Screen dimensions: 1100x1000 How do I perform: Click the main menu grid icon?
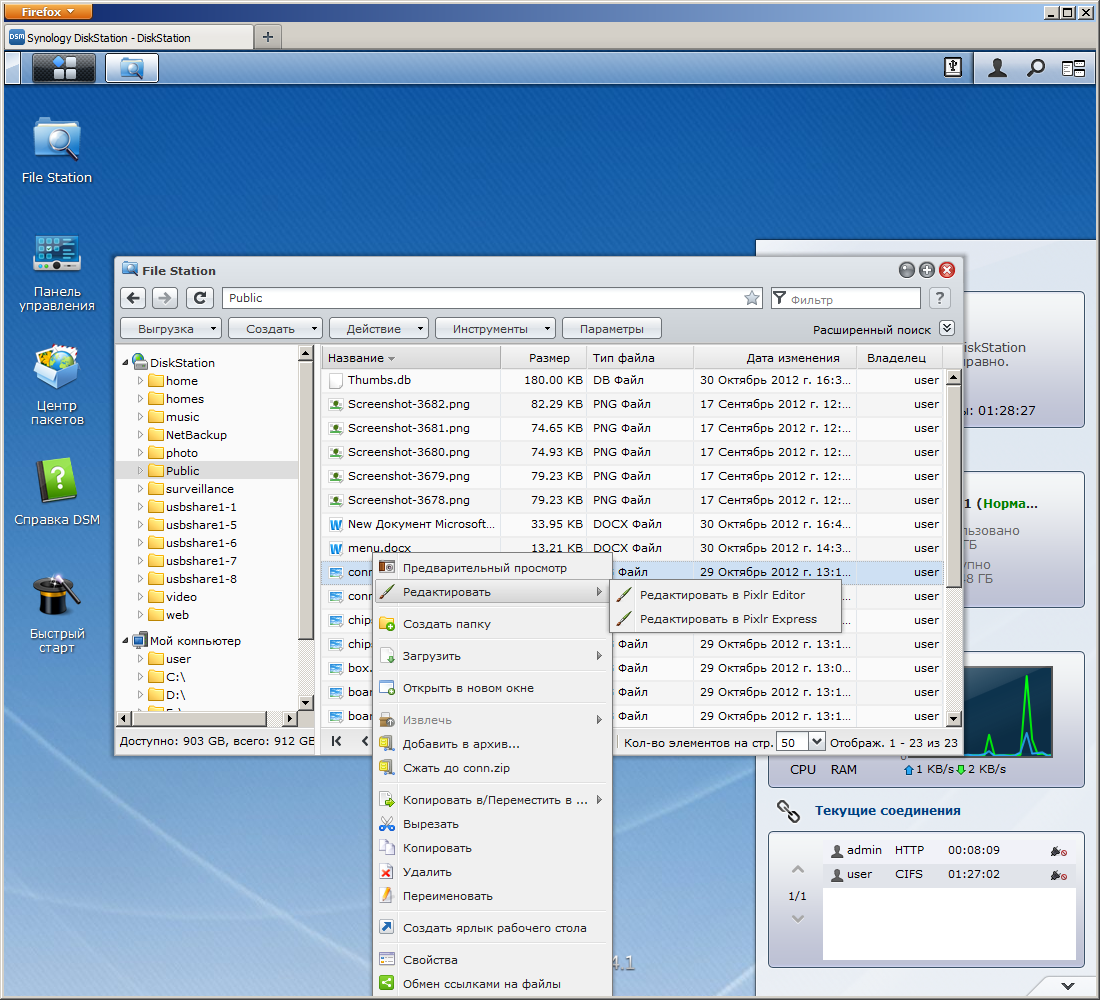[64, 68]
